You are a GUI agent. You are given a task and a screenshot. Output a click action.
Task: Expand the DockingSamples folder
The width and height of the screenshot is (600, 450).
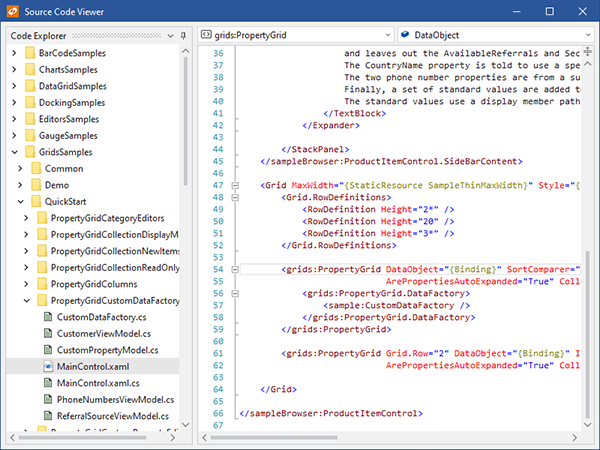pos(15,102)
